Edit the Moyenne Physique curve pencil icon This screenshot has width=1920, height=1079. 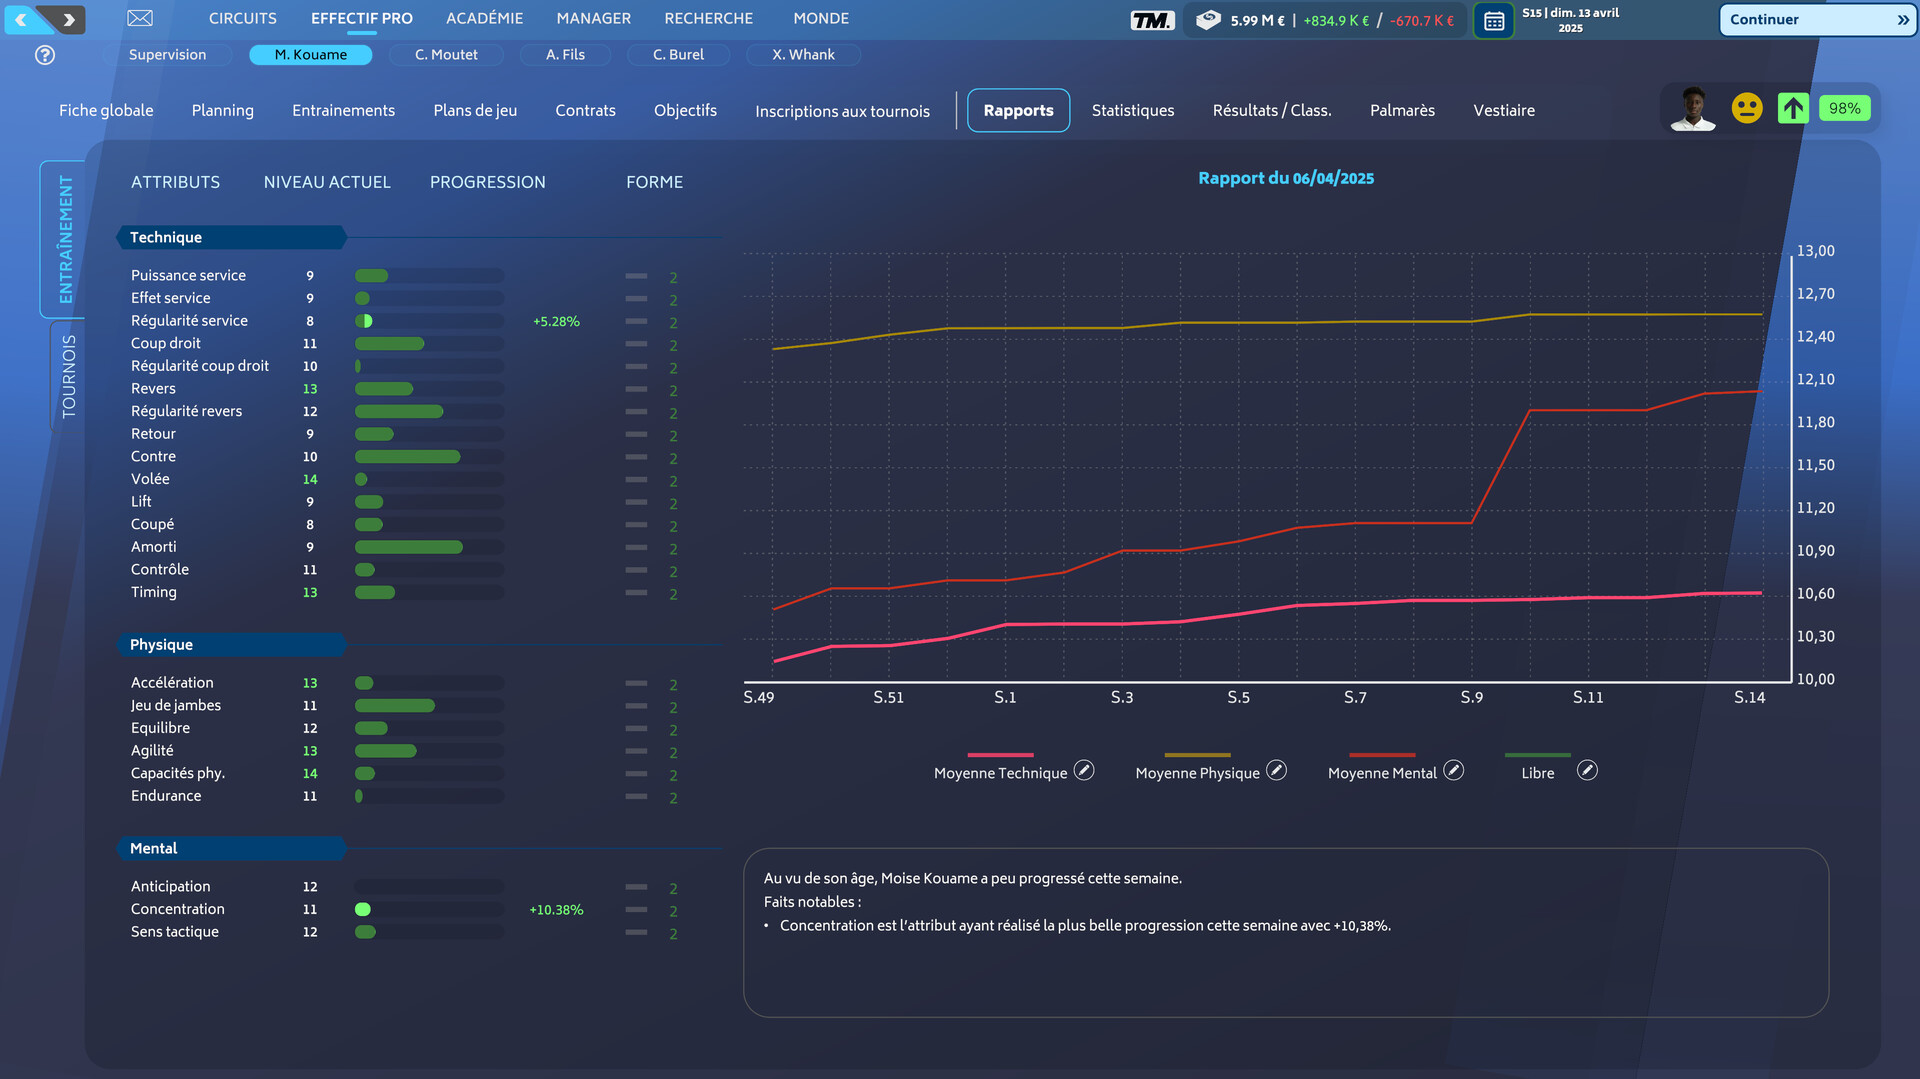pos(1276,771)
